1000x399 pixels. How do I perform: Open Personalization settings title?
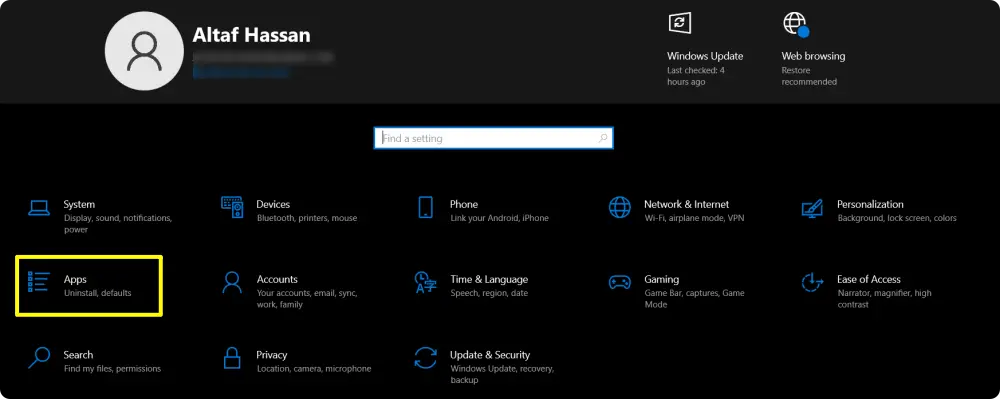(870, 205)
